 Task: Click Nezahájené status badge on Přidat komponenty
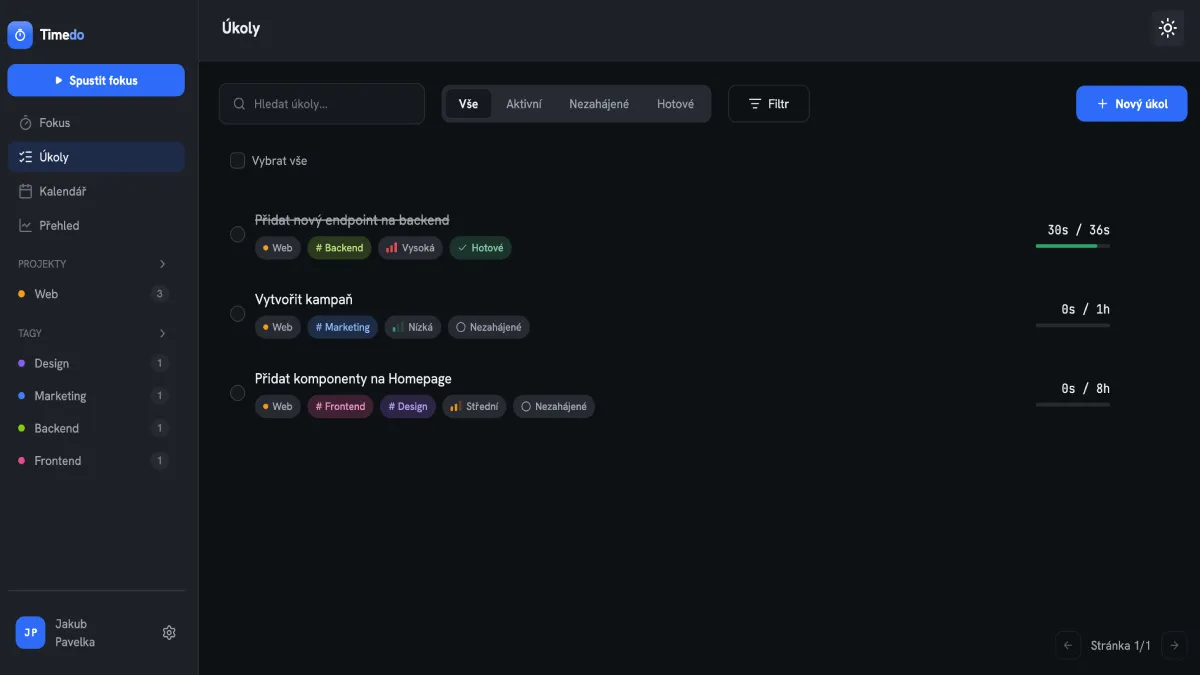(554, 407)
